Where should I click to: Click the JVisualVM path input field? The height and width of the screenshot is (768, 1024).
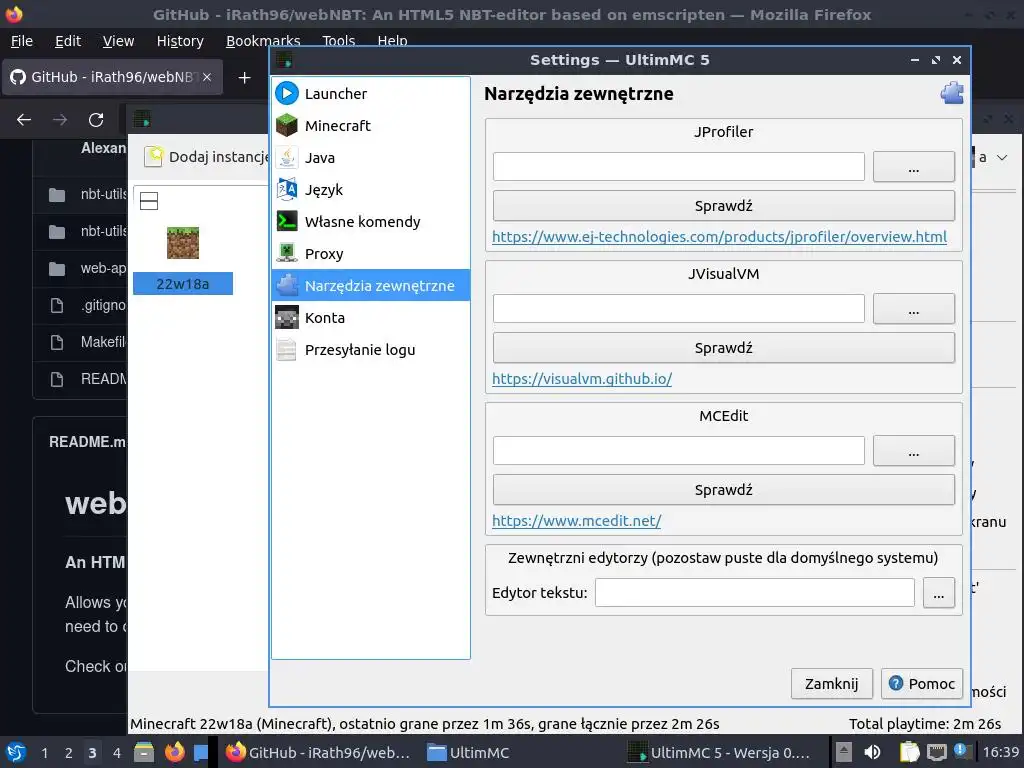point(679,308)
